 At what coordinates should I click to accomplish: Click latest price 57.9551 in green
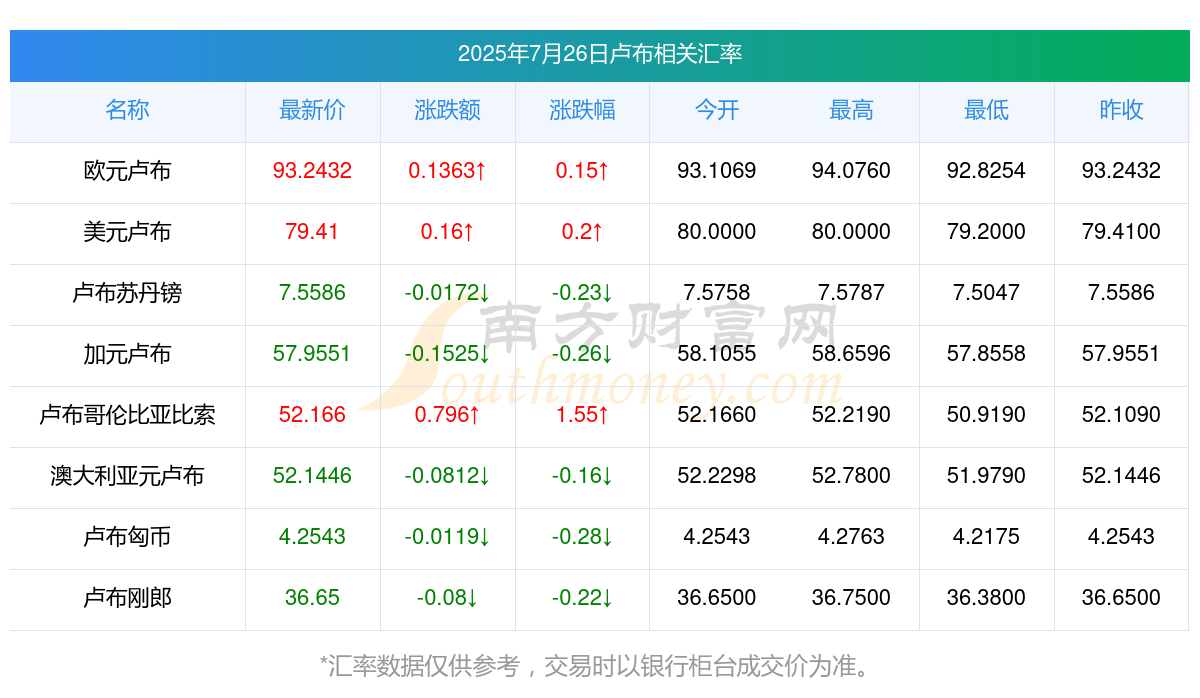[x=312, y=354]
